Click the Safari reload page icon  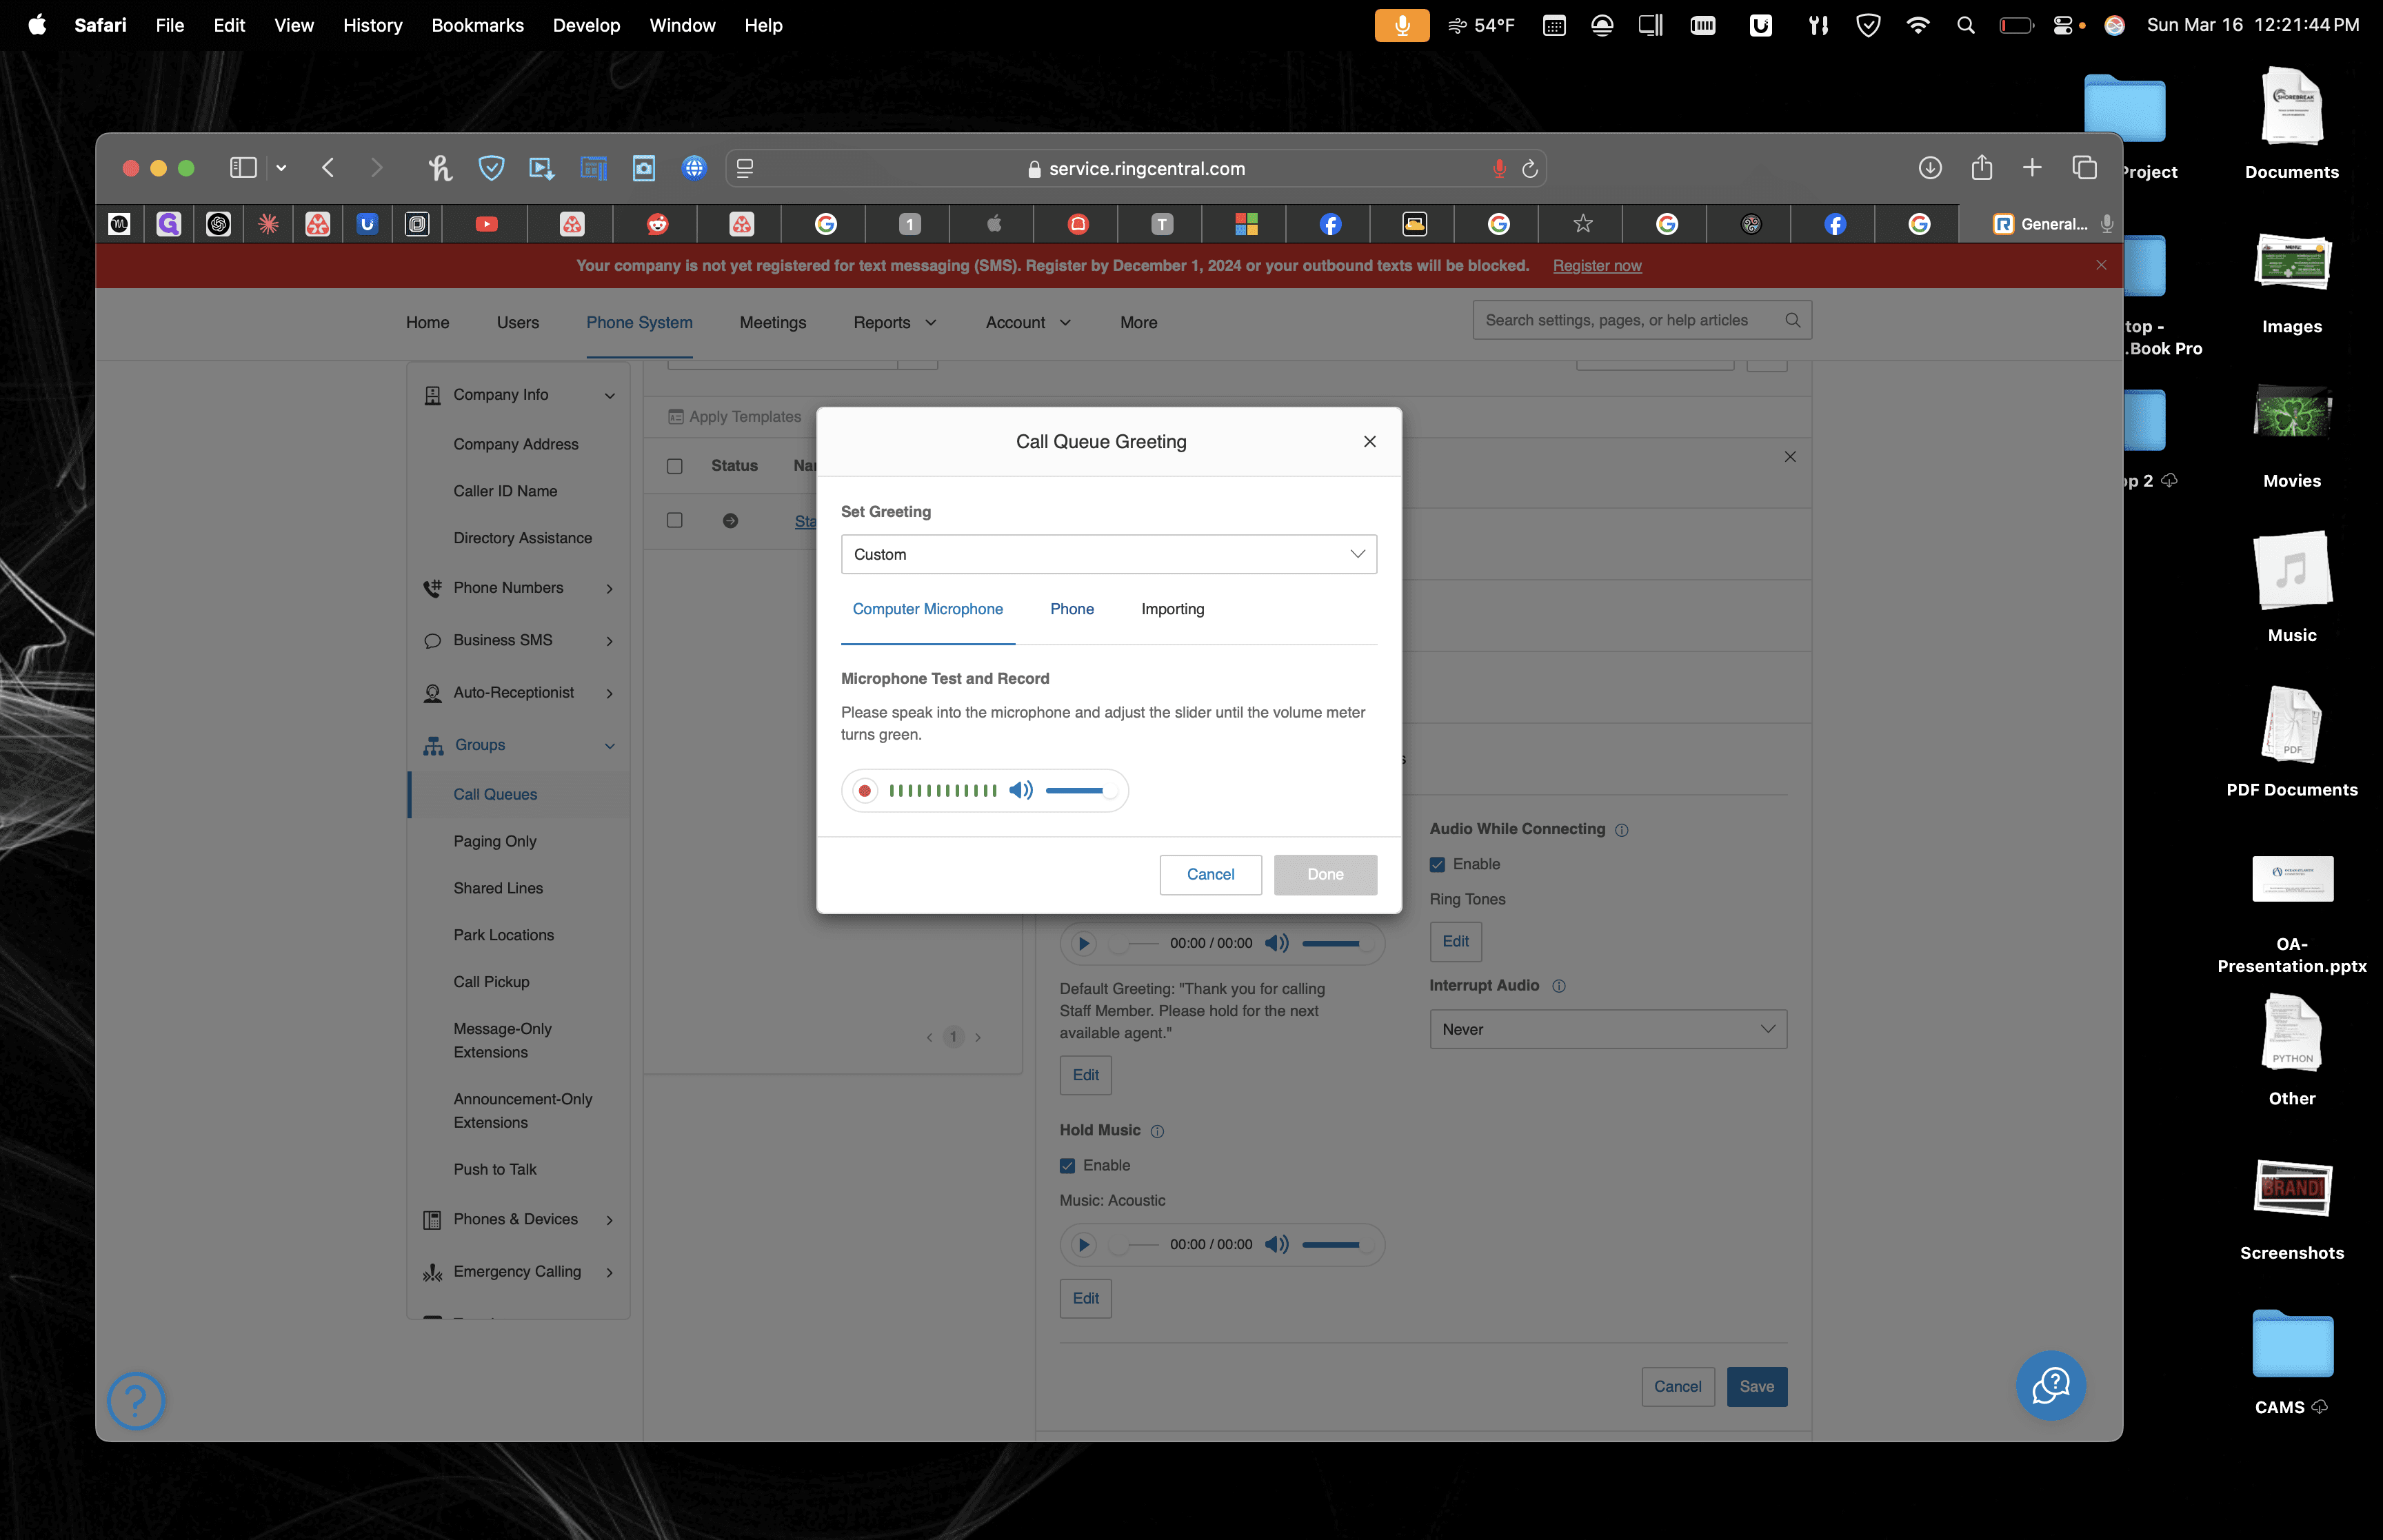[x=1529, y=169]
